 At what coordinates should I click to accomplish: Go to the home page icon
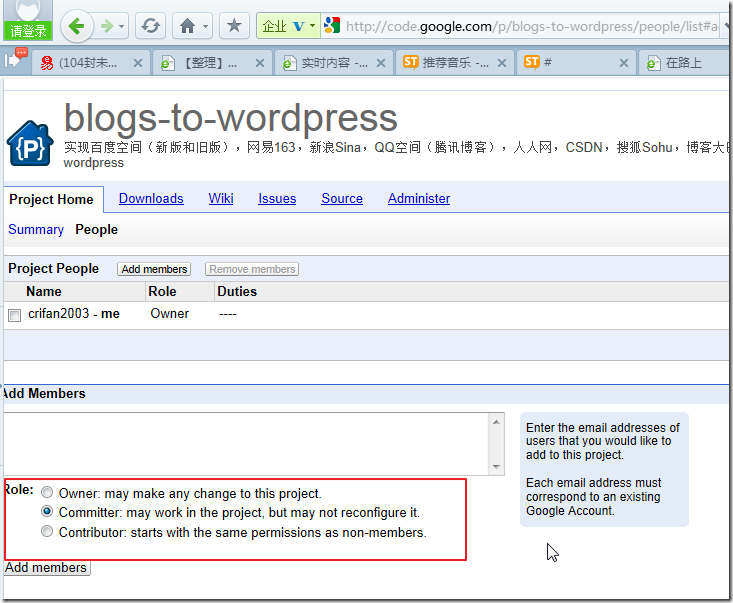pyautogui.click(x=187, y=26)
